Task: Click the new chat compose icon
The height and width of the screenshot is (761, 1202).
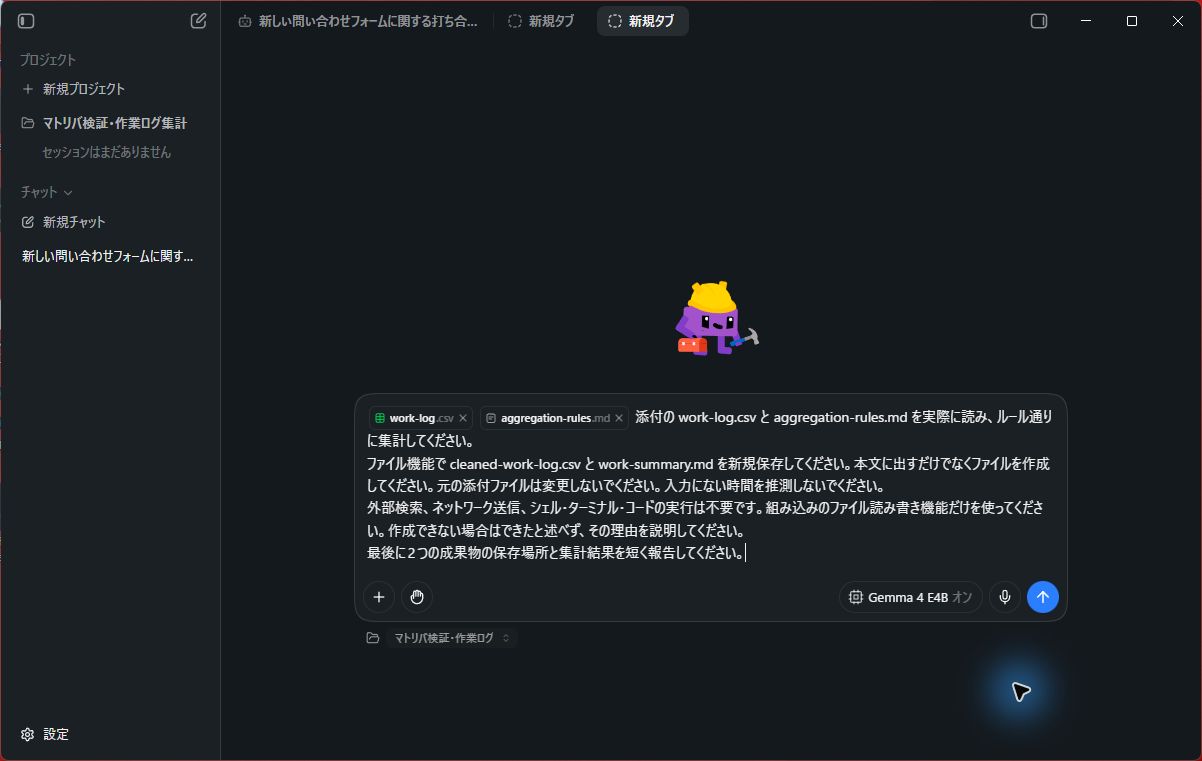Action: coord(198,21)
